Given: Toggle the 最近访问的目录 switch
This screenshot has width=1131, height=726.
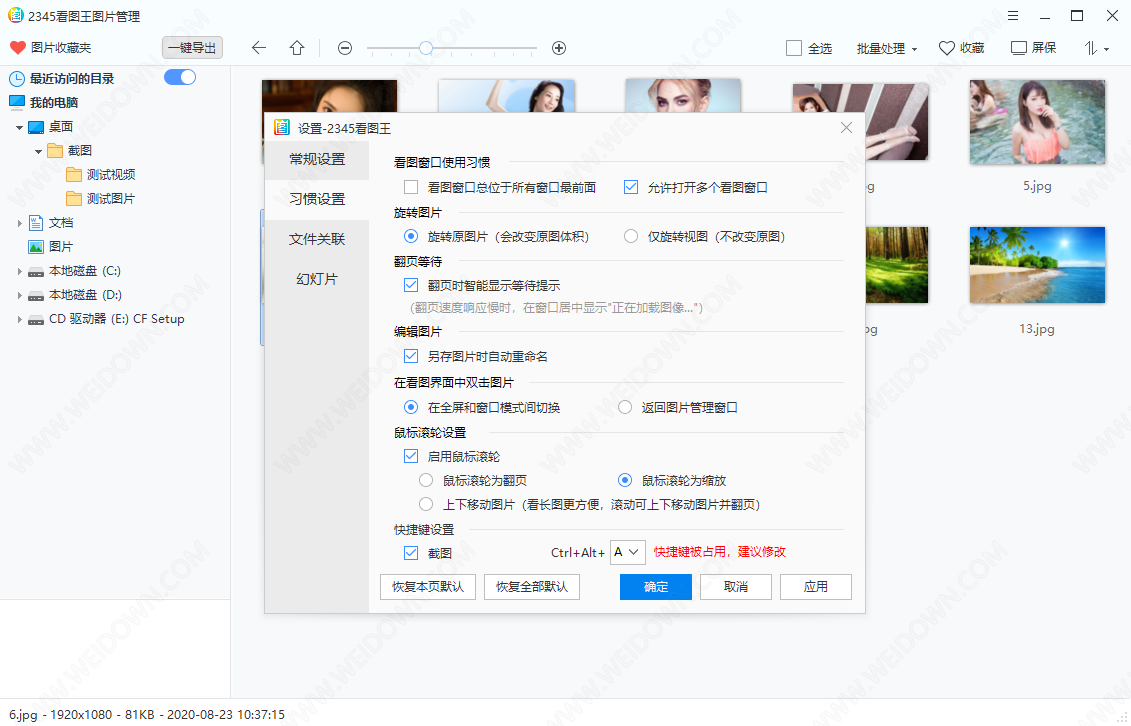Looking at the screenshot, I should click(x=180, y=77).
